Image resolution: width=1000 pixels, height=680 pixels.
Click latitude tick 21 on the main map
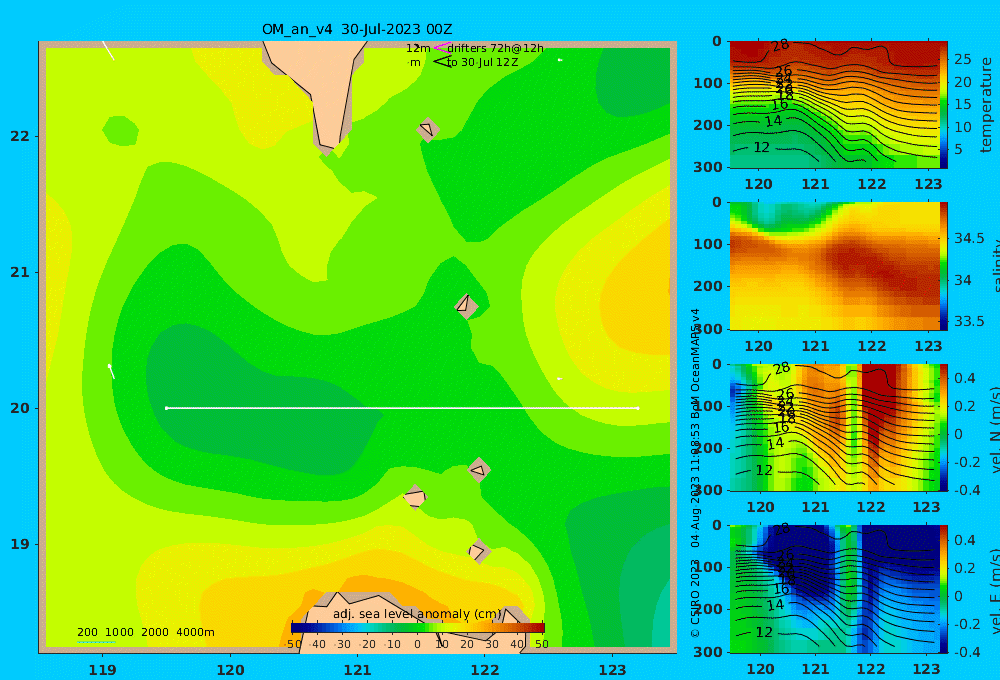click(20, 272)
